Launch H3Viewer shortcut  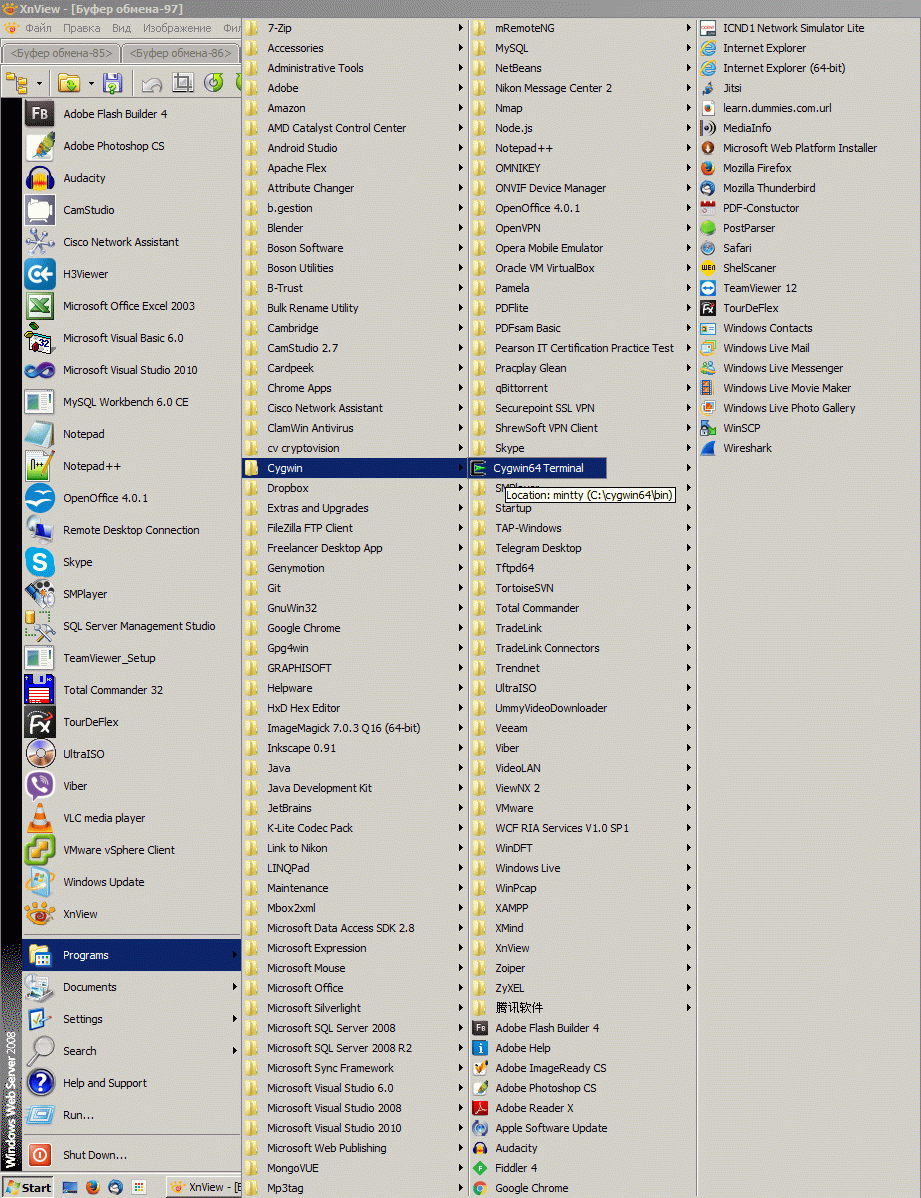tap(131, 274)
